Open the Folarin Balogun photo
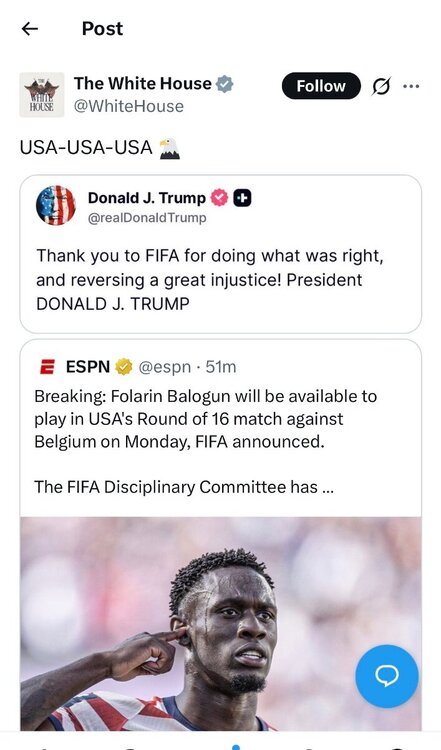The height and width of the screenshot is (750, 441). click(x=220, y=624)
